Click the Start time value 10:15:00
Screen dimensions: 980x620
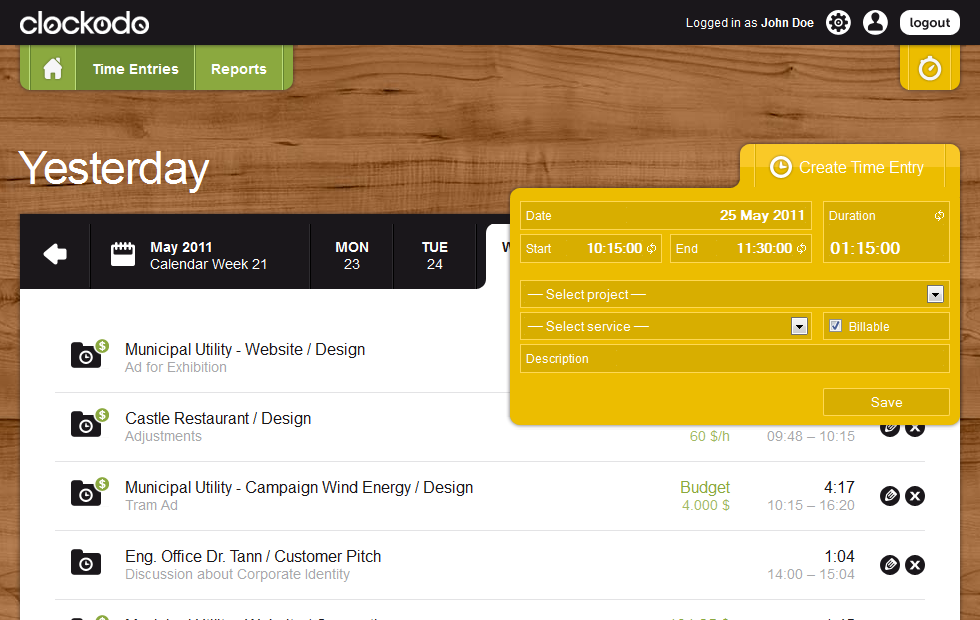(614, 248)
